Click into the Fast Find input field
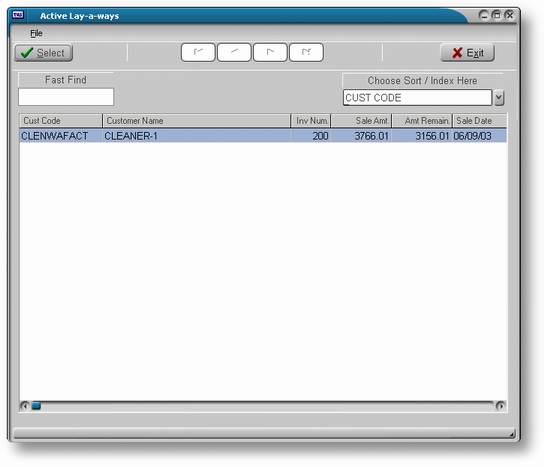Image resolution: width=544 pixels, height=467 pixels. 66,97
